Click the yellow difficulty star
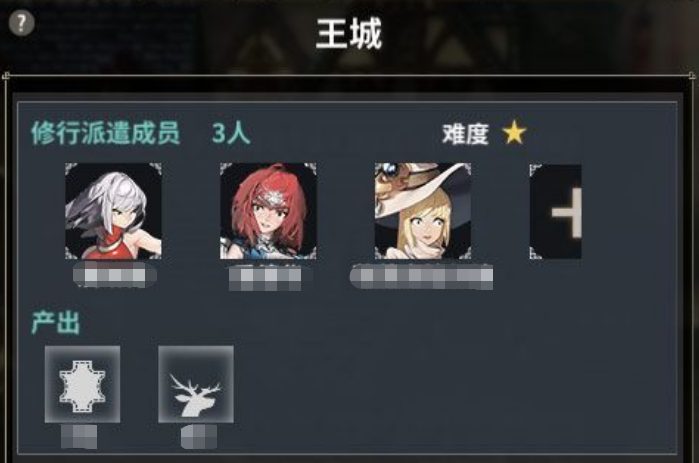This screenshot has height=463, width=699. pyautogui.click(x=514, y=132)
